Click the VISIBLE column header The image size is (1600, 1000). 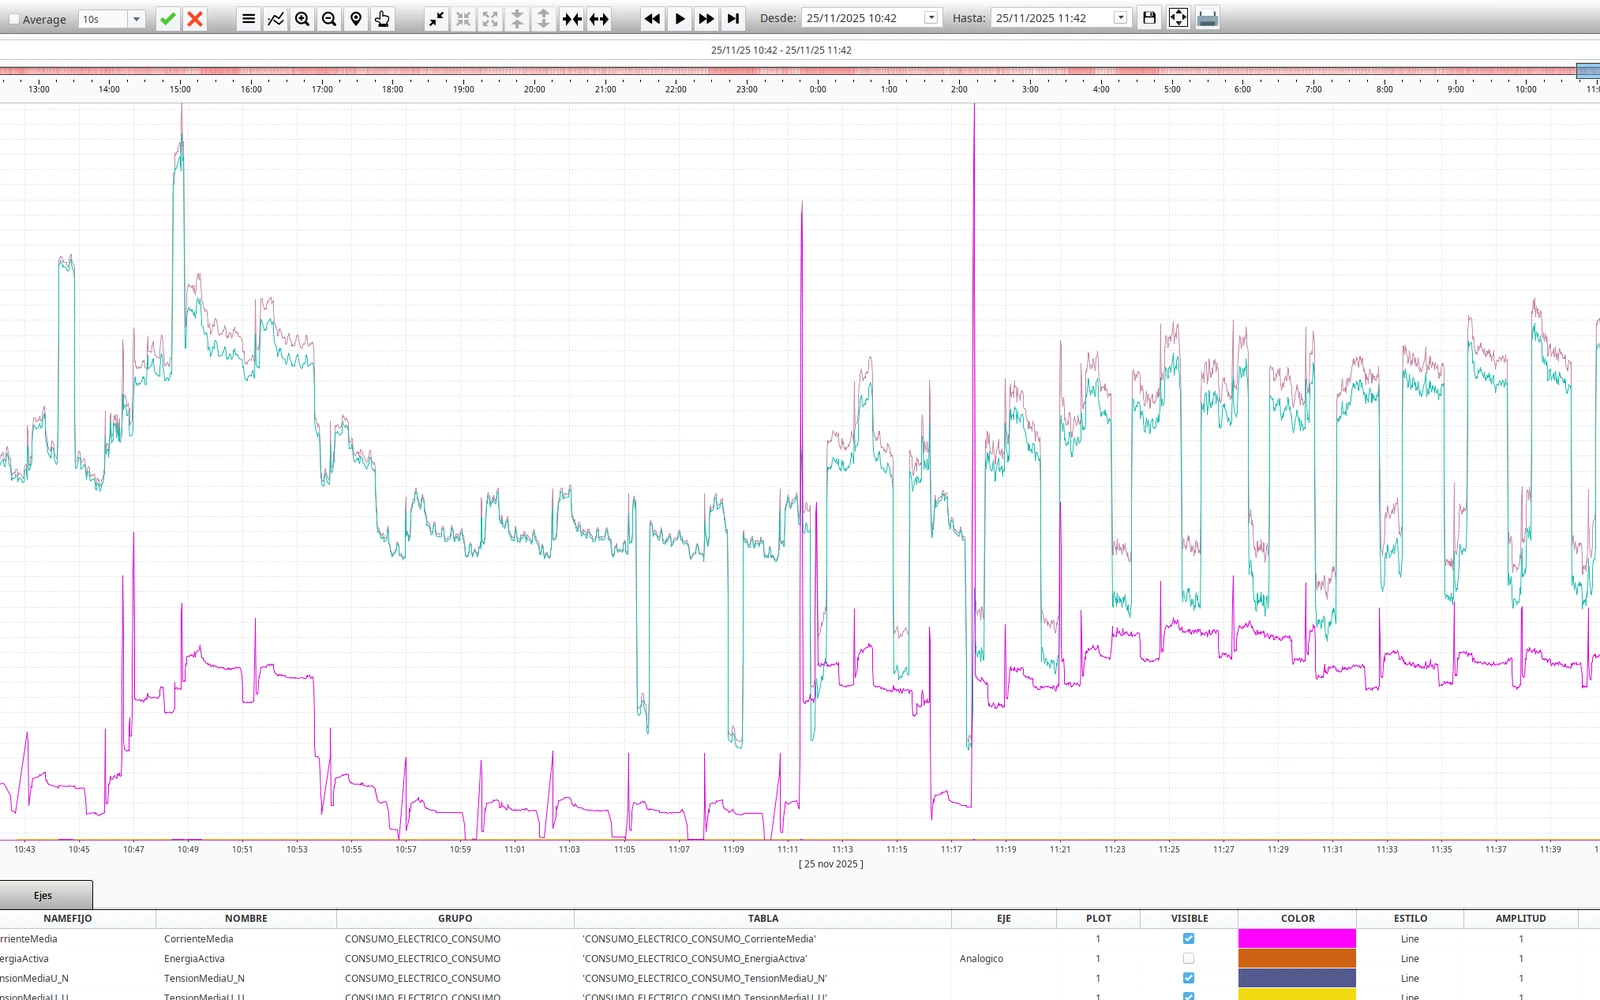click(1189, 918)
